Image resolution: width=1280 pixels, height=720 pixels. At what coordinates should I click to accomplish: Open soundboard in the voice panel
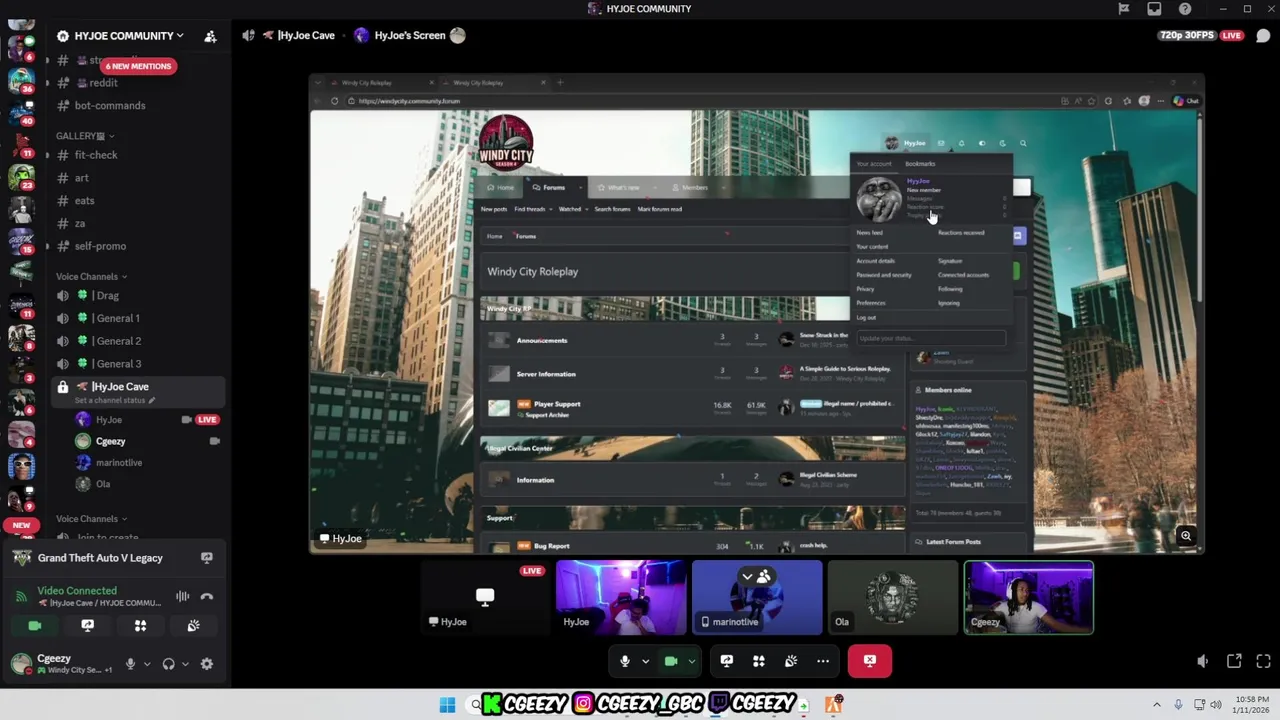point(193,626)
